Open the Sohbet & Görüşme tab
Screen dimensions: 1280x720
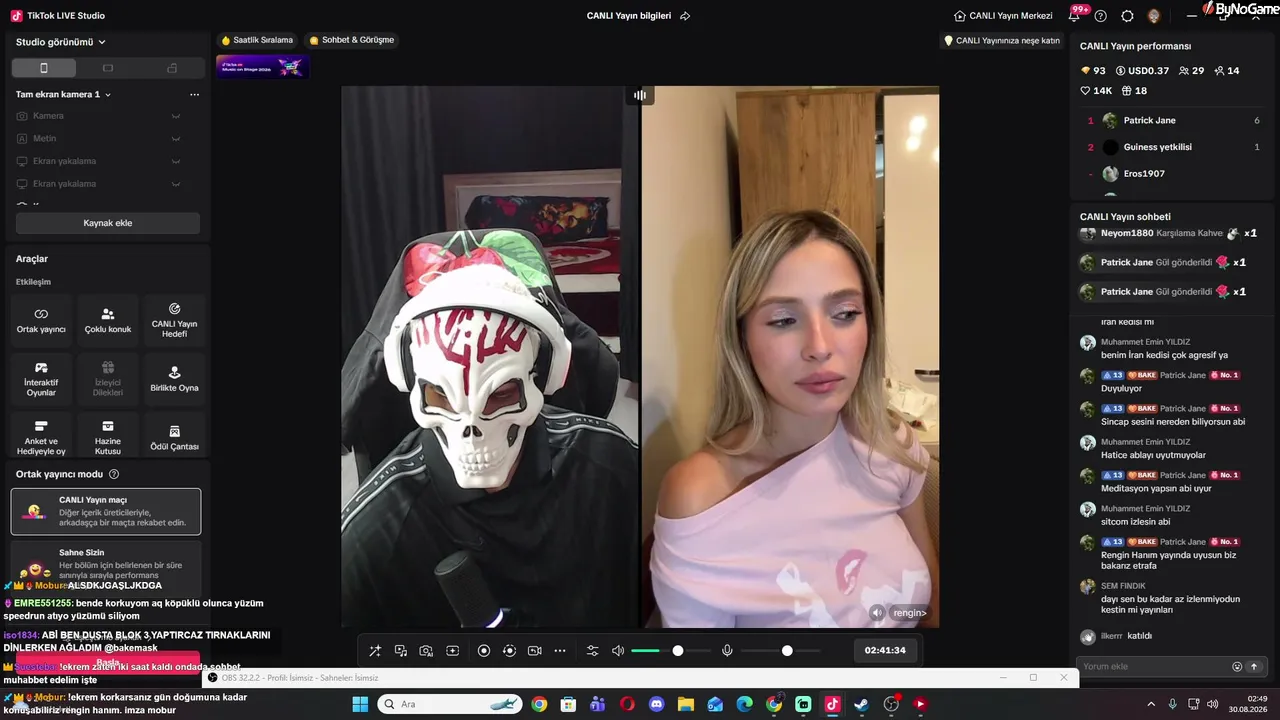pos(351,40)
